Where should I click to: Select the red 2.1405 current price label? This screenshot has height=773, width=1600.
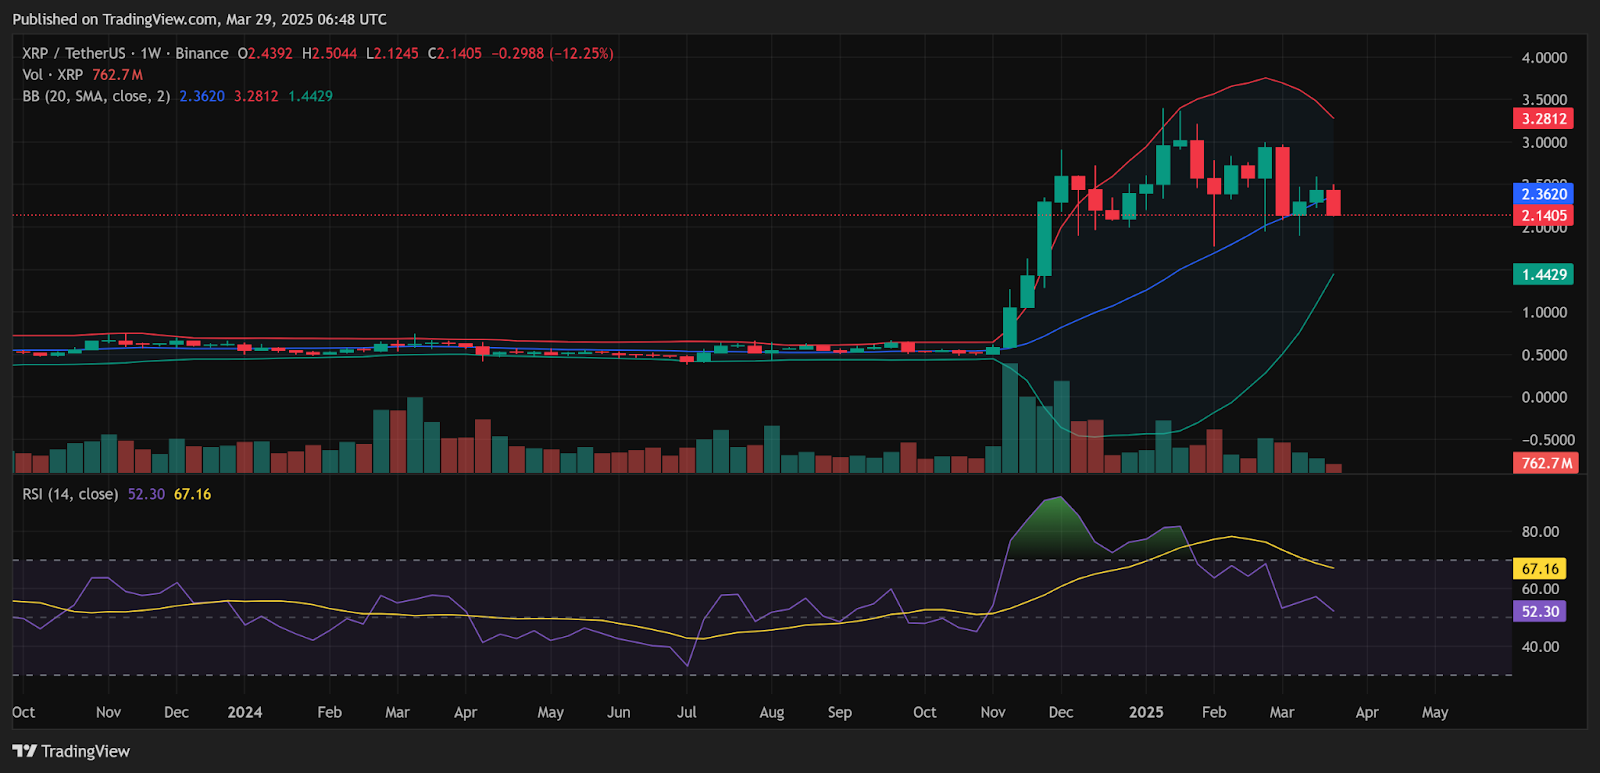1543,215
